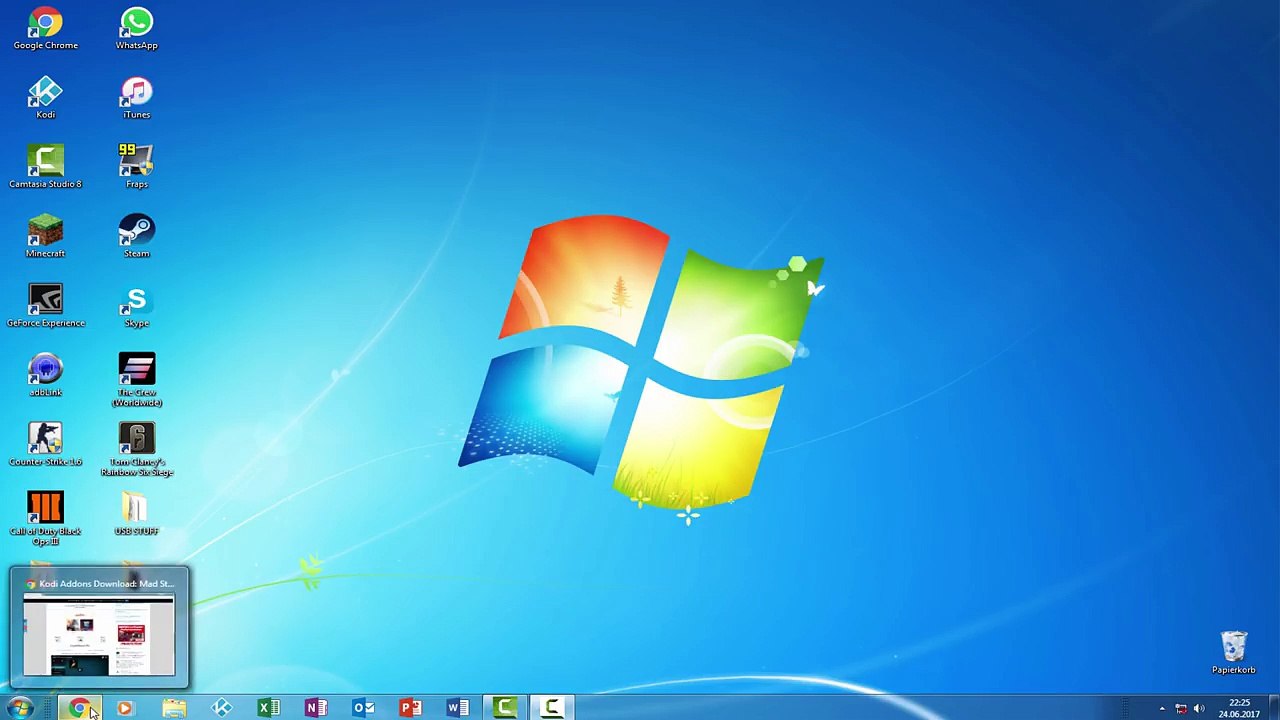Viewport: 1280px width, 720px height.
Task: Open Outlook from the taskbar
Action: tap(363, 708)
